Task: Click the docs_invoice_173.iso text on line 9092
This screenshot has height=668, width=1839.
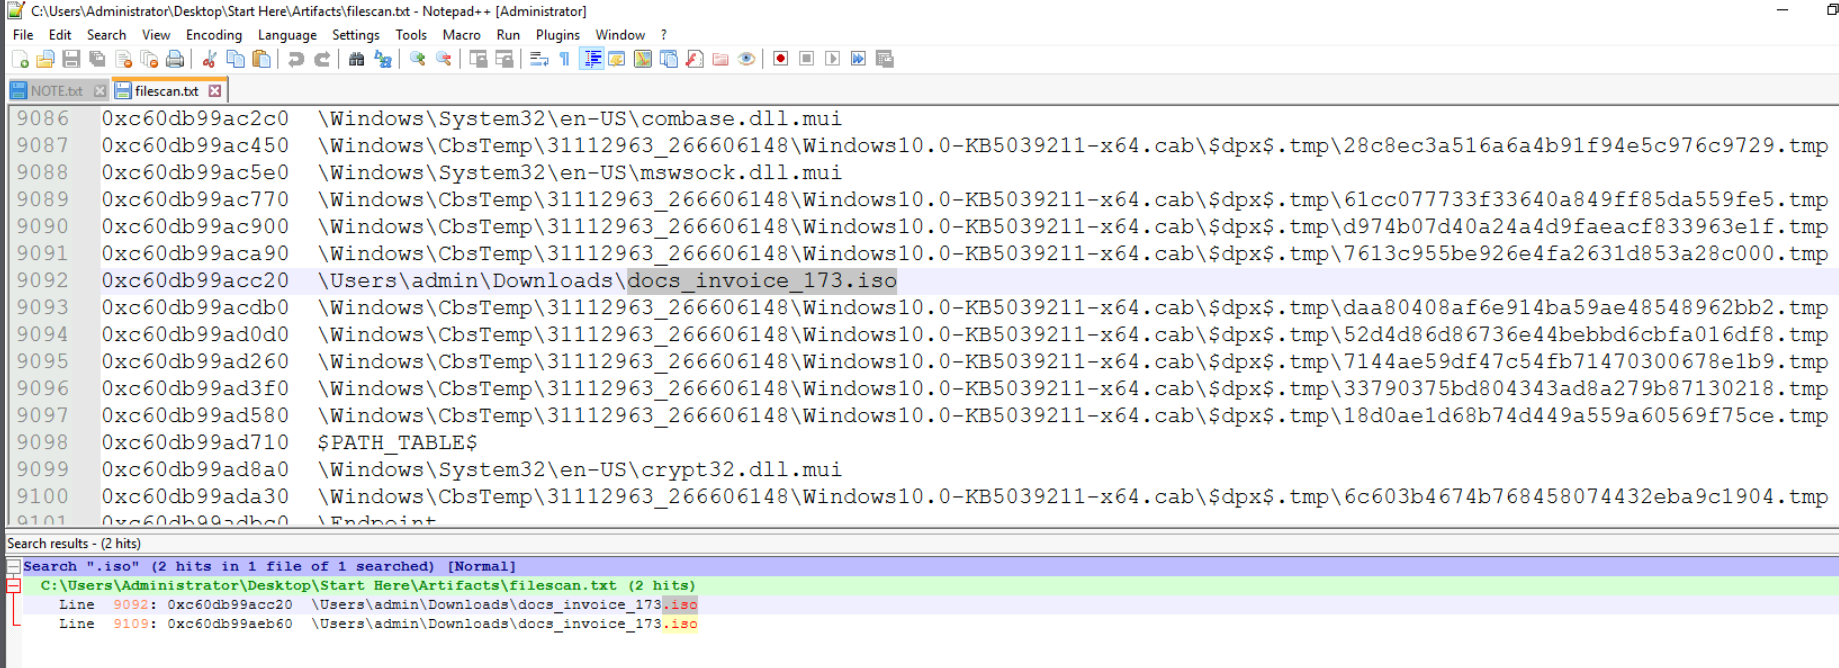Action: coord(762,281)
